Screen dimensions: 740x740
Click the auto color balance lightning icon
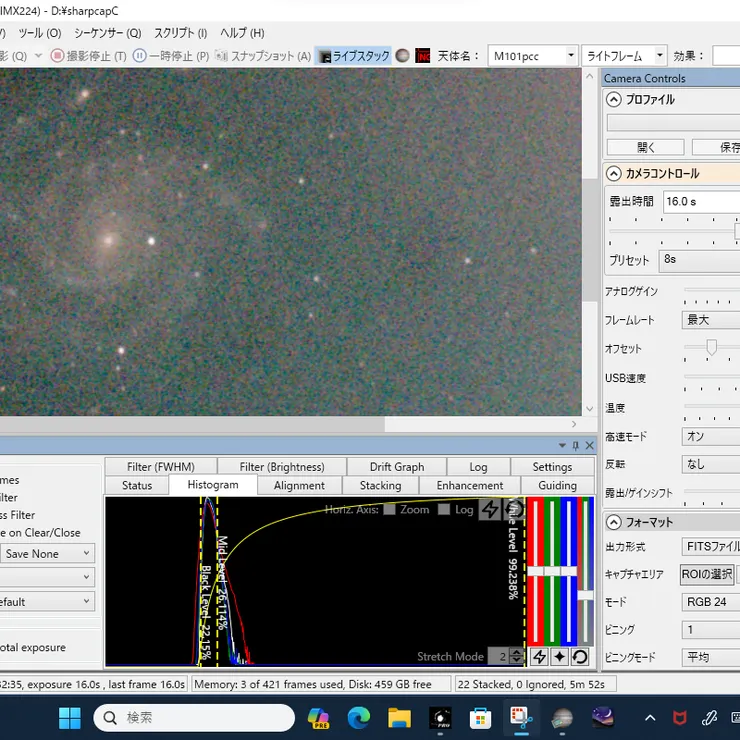point(538,657)
